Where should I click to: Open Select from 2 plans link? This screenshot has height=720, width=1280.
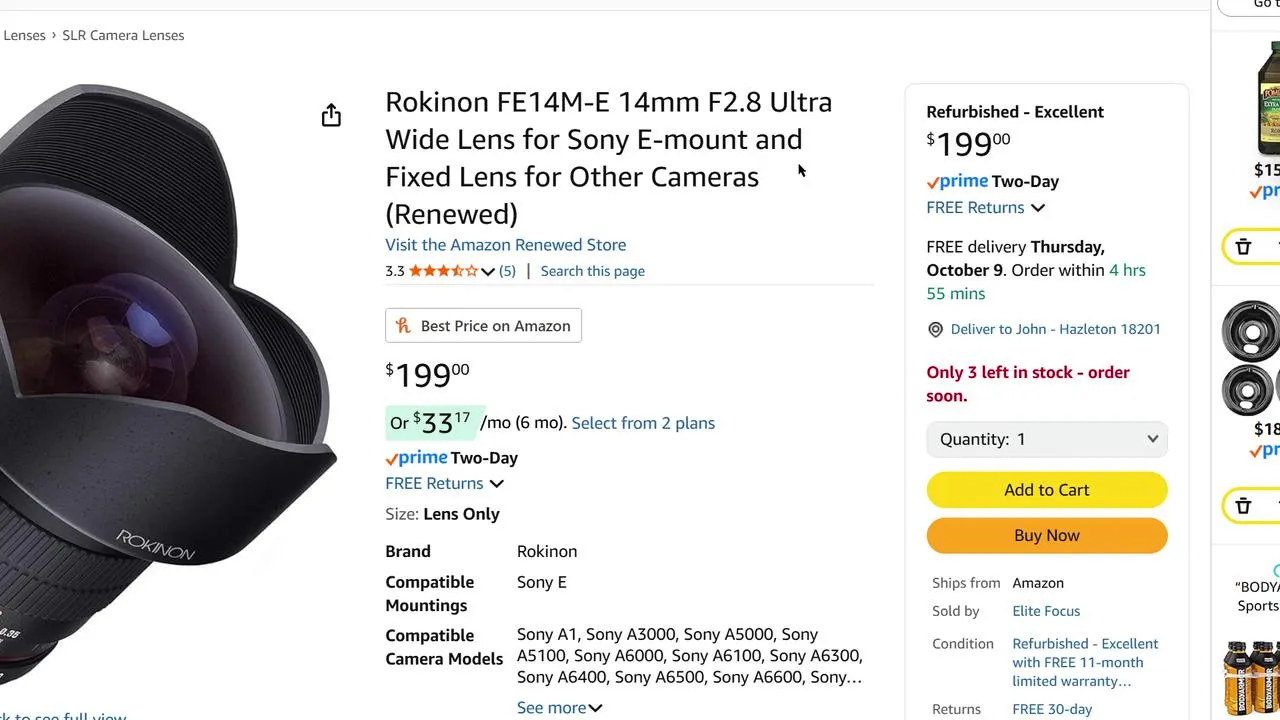643,423
